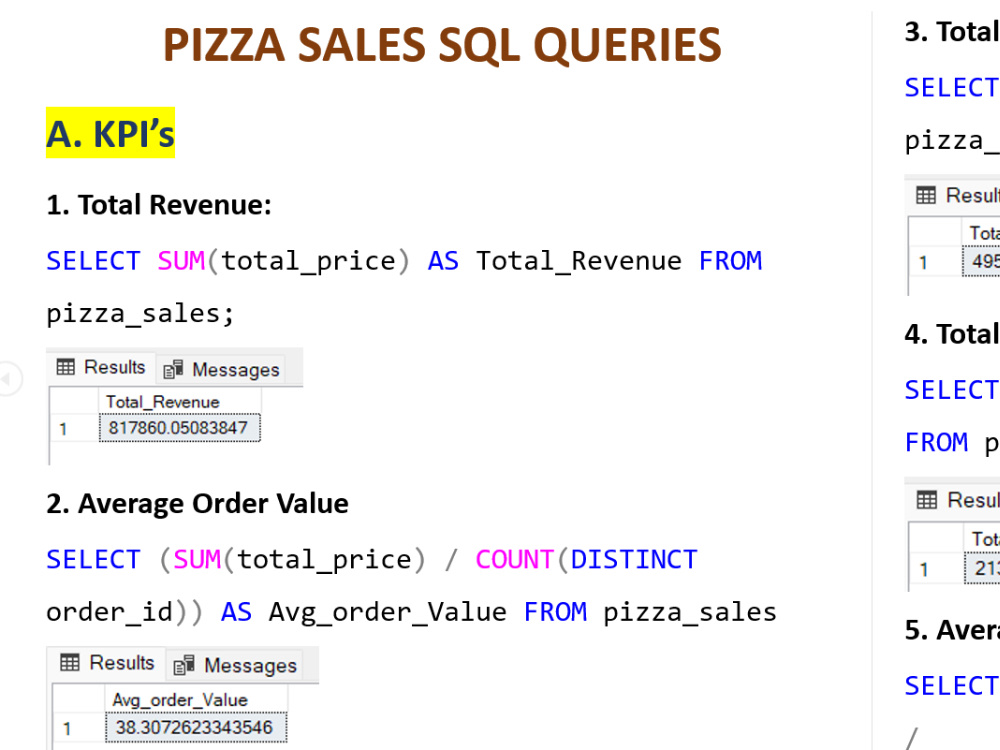The height and width of the screenshot is (750, 1000).
Task: Click the circular back-arrow on the left edge
Action: tap(4, 378)
